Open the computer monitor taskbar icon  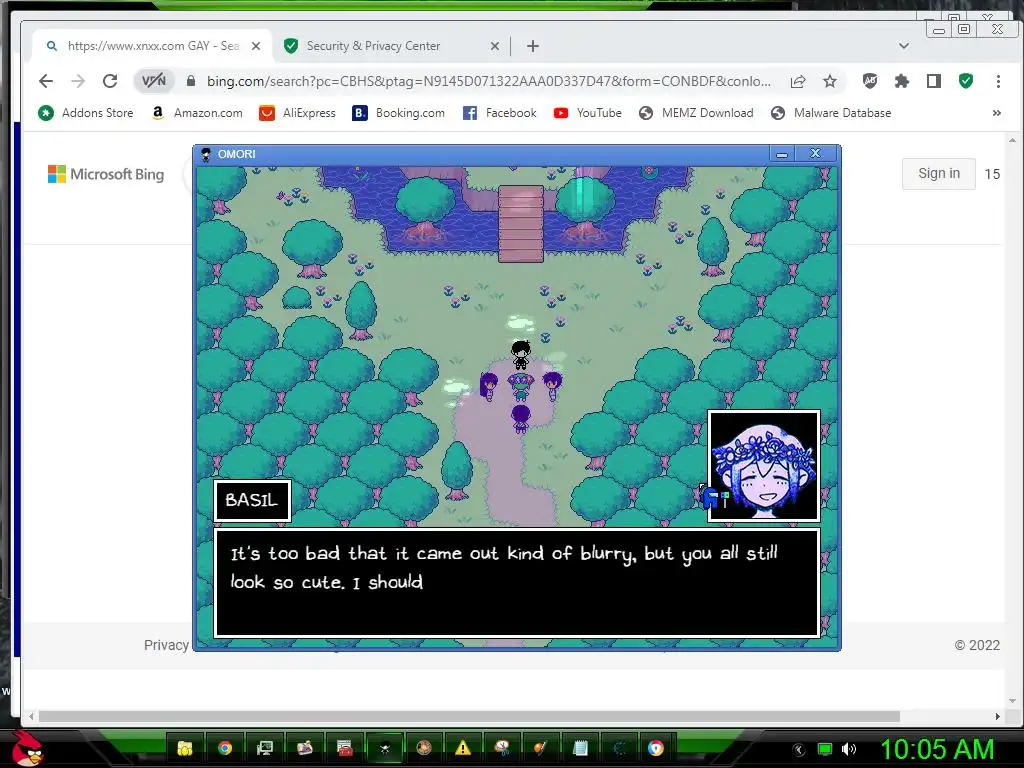264,748
